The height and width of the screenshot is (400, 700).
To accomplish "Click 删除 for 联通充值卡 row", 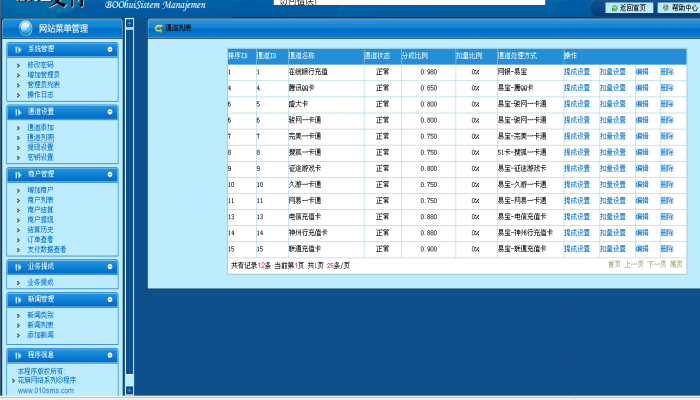I will click(667, 248).
